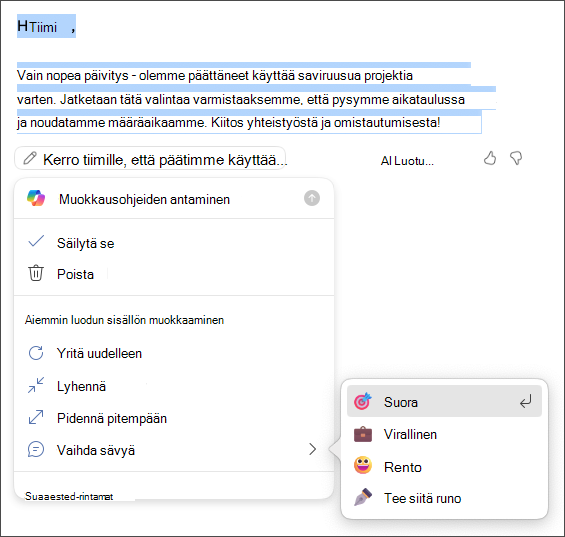Click the Copilot logo icon
The image size is (565, 537).
pos(36,198)
